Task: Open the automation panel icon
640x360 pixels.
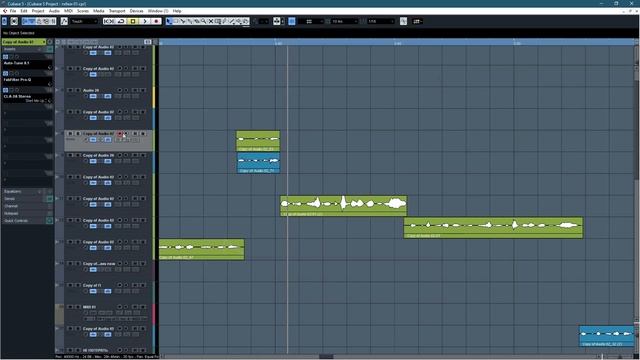Action: click(x=64, y=21)
